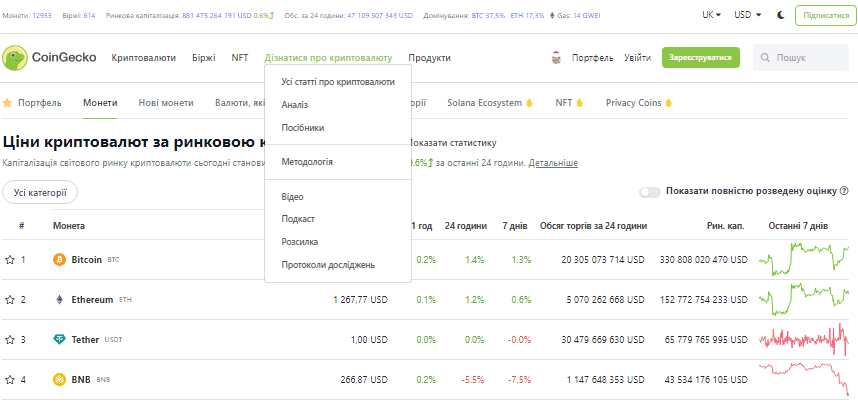Click Показати статистику link

click(x=454, y=143)
